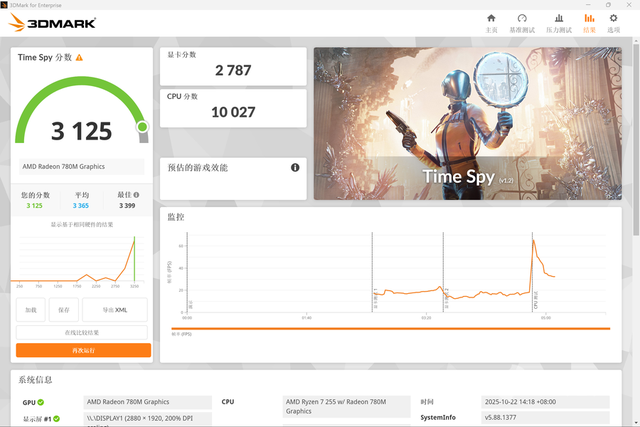This screenshot has height=427, width=640.
Task: Open the Options (选项) gear tab
Action: [x=613, y=23]
